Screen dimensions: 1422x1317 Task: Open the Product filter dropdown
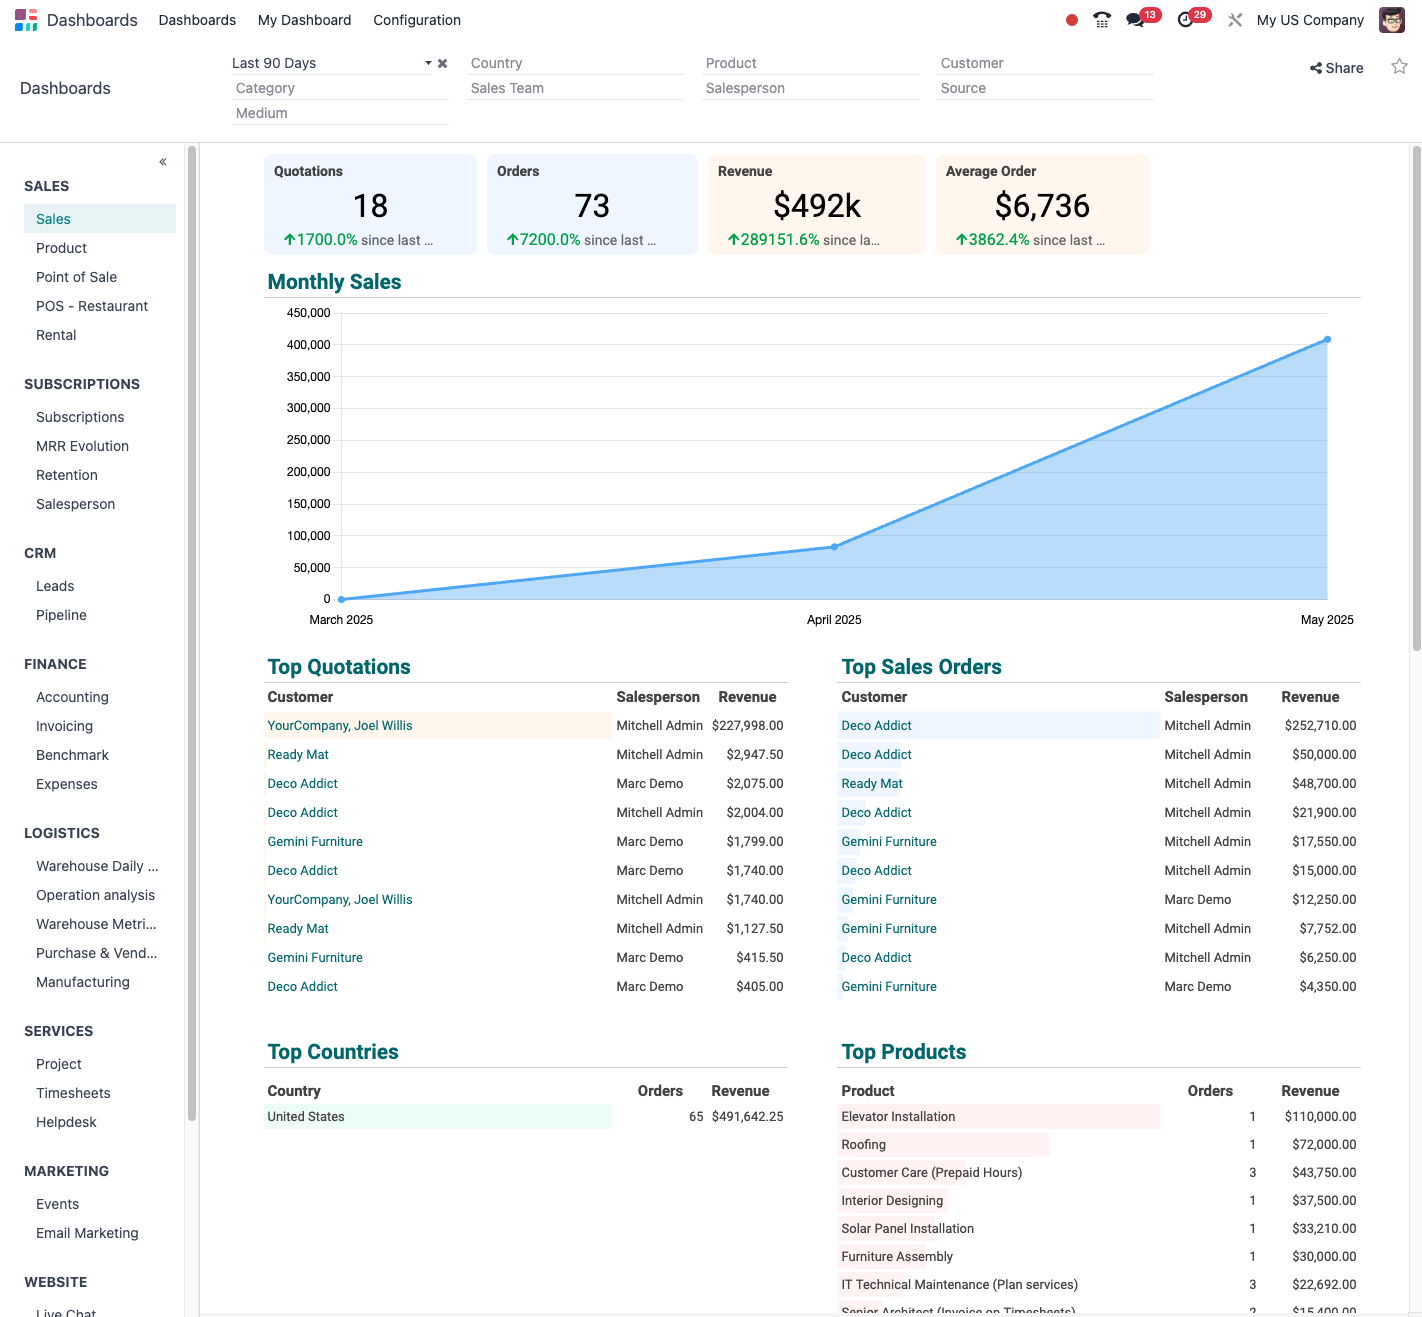(x=810, y=63)
